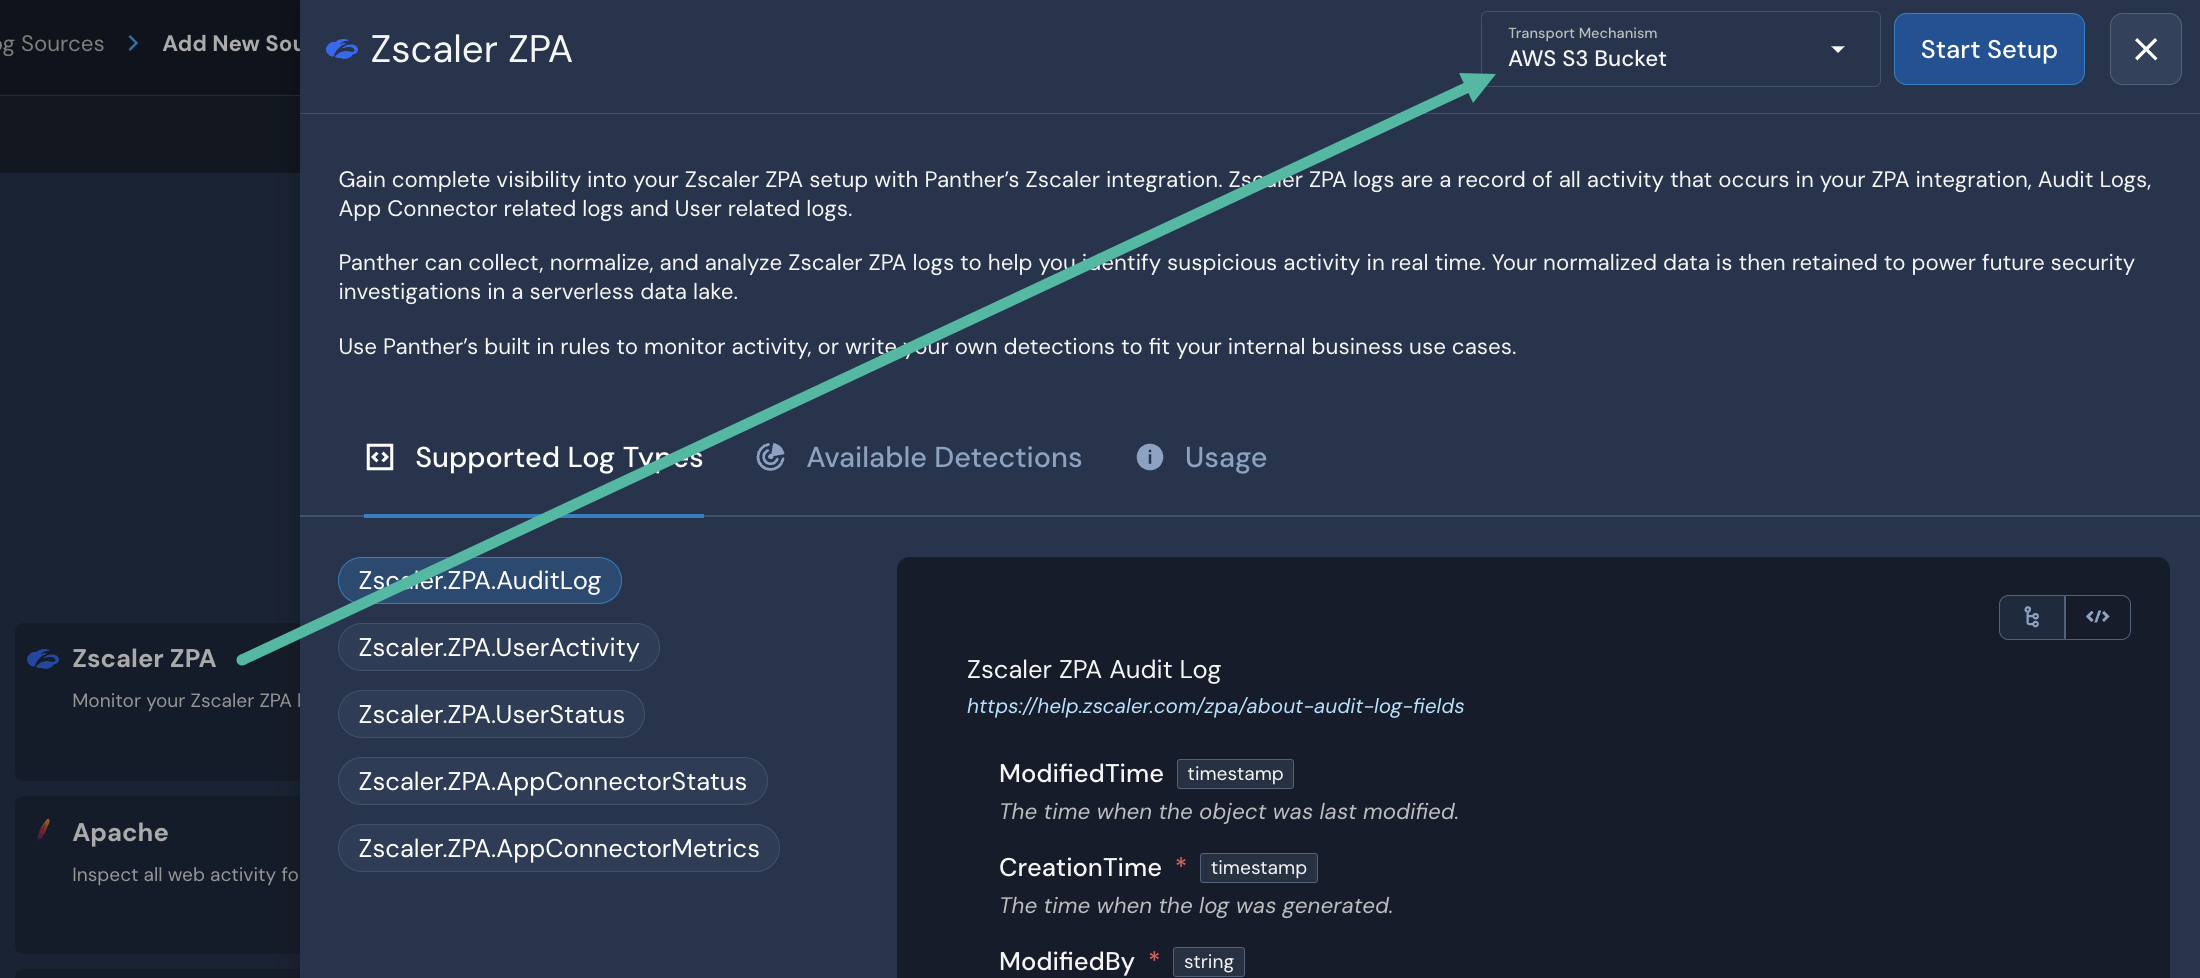Viewport: 2200px width, 978px height.
Task: Toggle the Zscaler.ZPA.UserActivity log type
Action: (498, 647)
